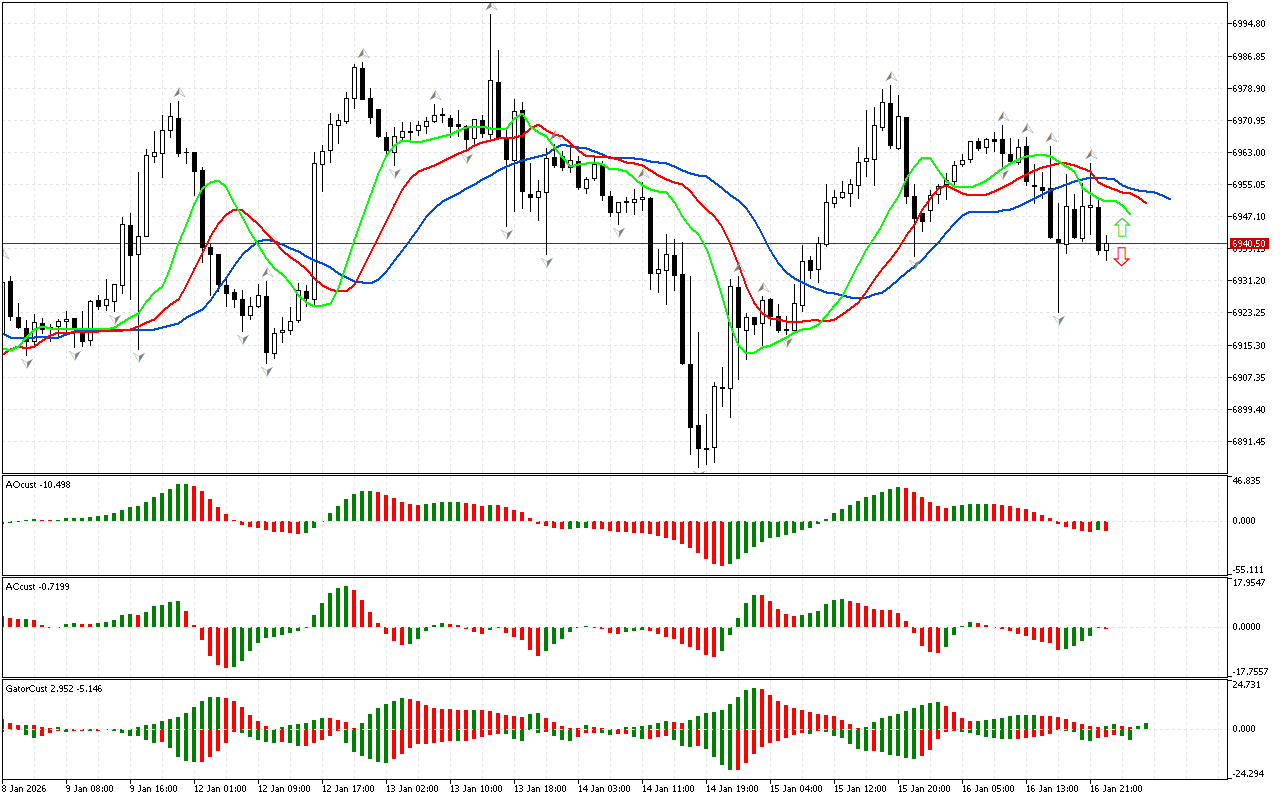
Task: Click the green up arrow beside the last candle
Action: coord(1122,227)
